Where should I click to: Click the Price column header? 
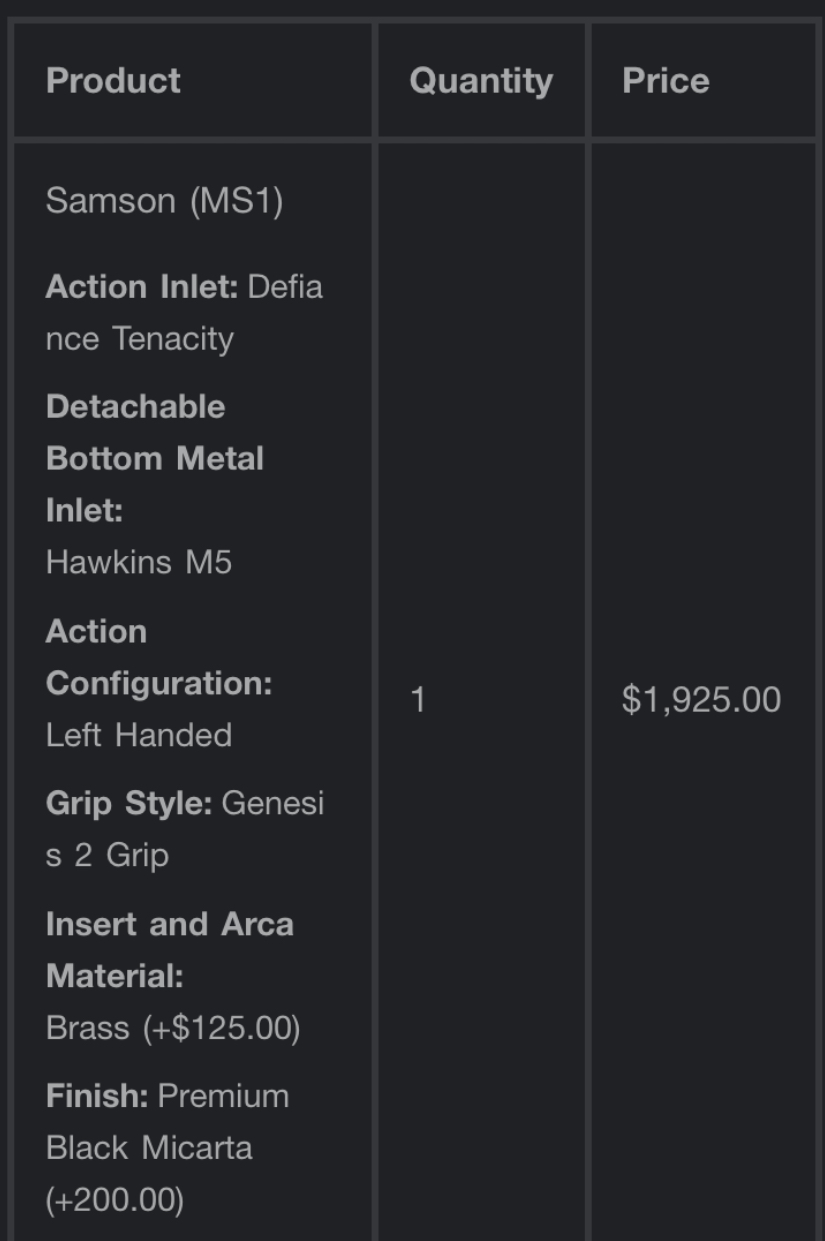pyautogui.click(x=666, y=81)
